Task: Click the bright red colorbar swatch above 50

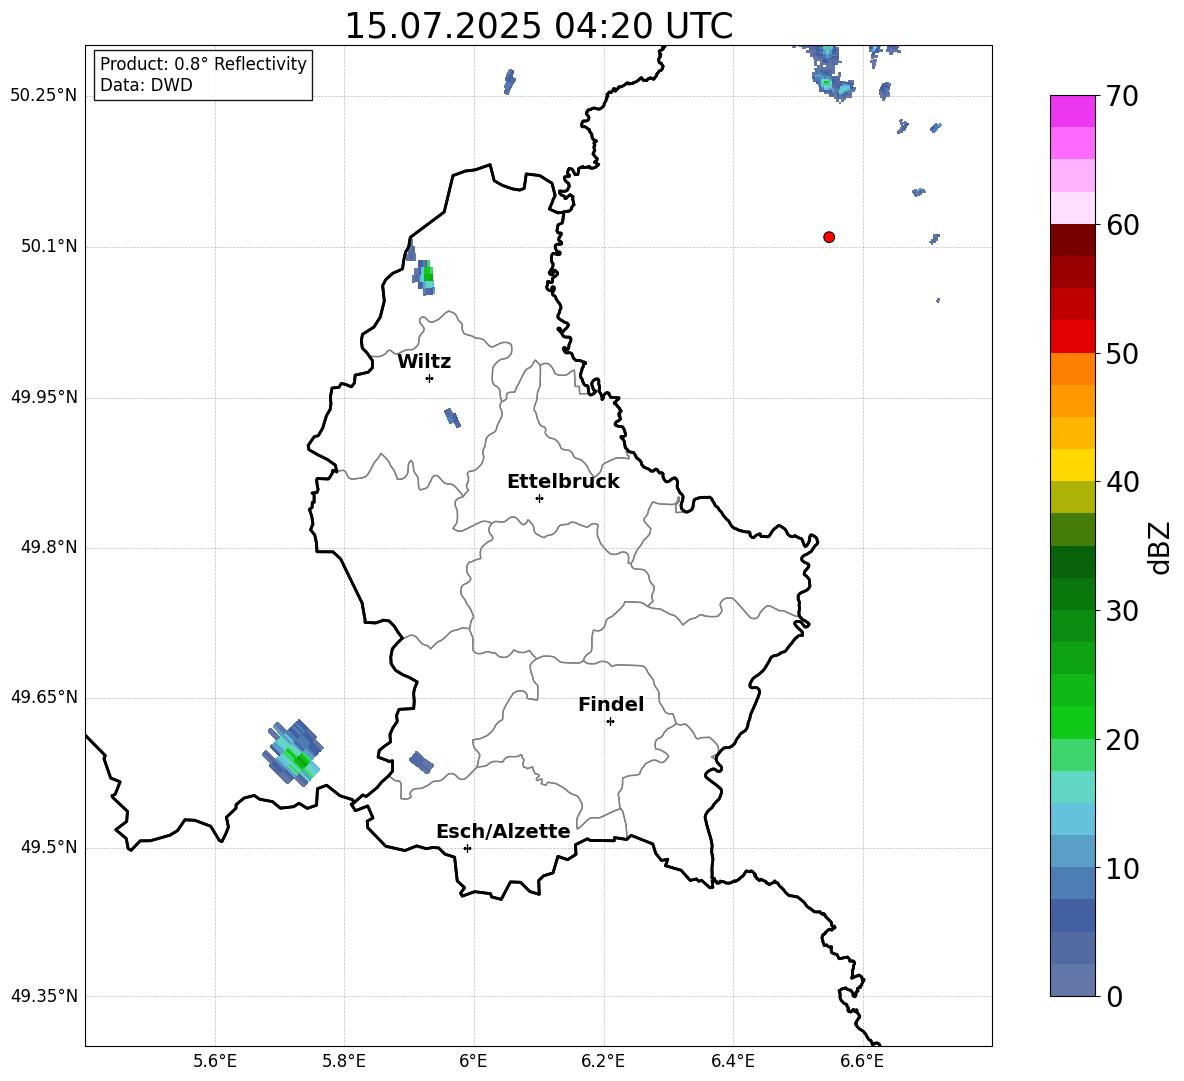Action: [1072, 337]
